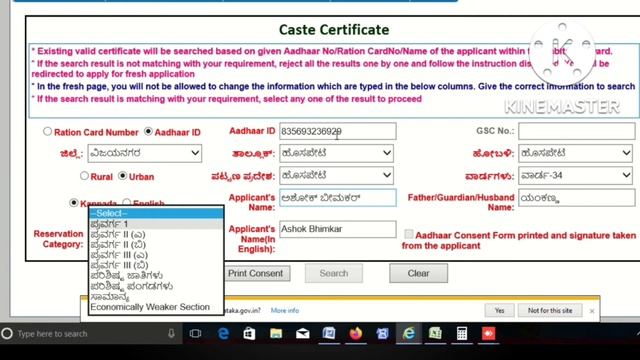
Task: Open the Excel icon in the taskbar
Action: pos(435,333)
